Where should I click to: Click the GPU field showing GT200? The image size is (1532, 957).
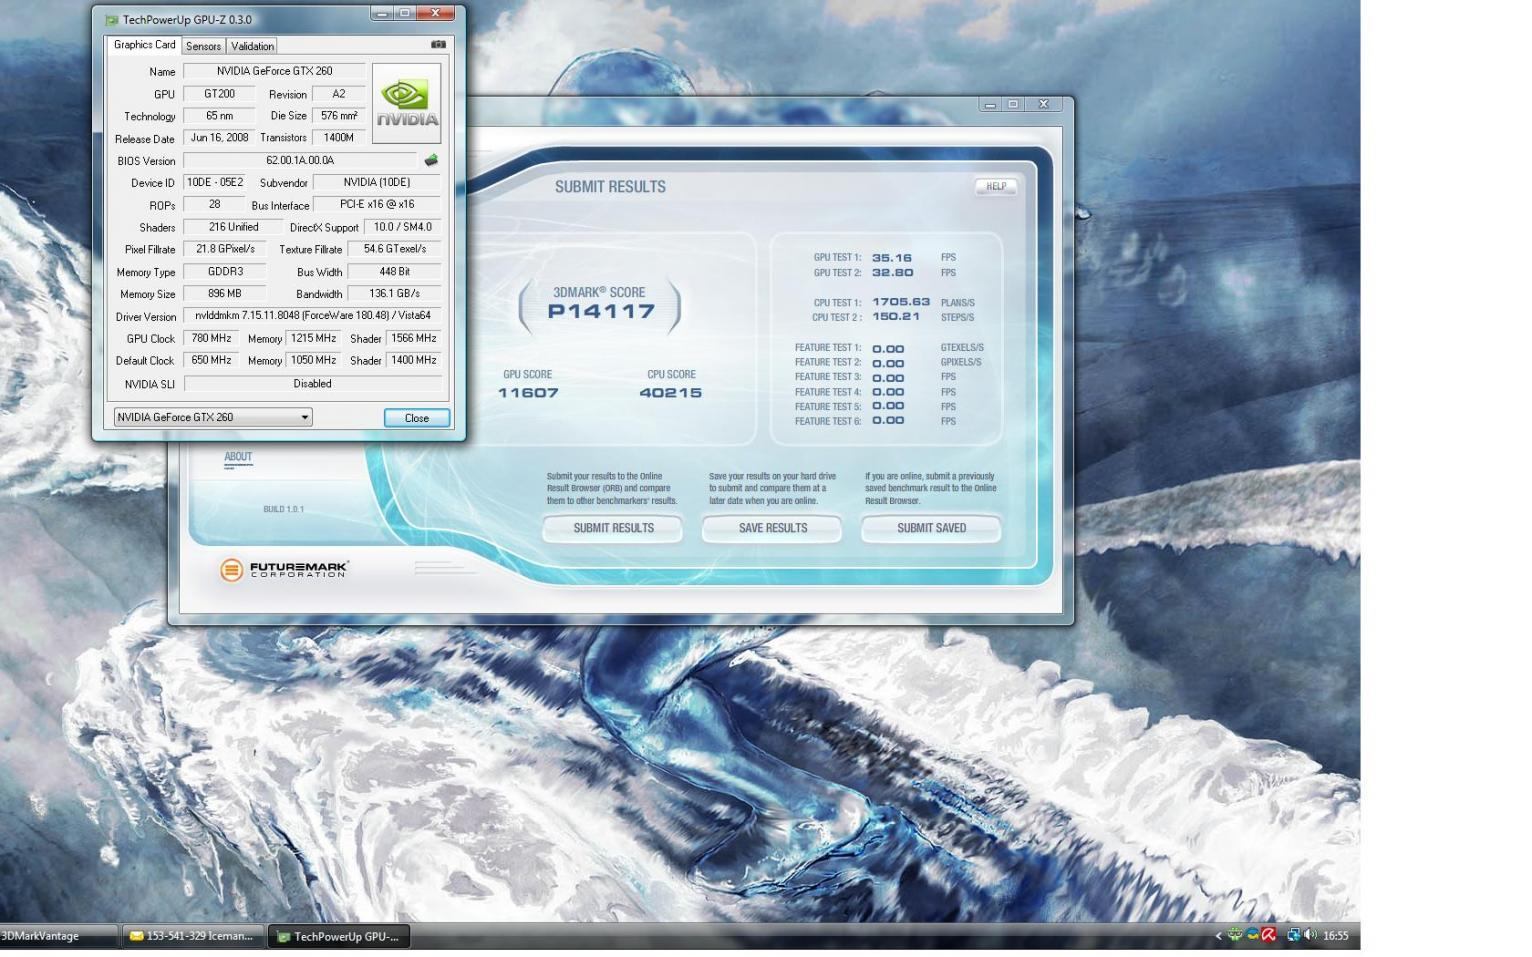(219, 94)
